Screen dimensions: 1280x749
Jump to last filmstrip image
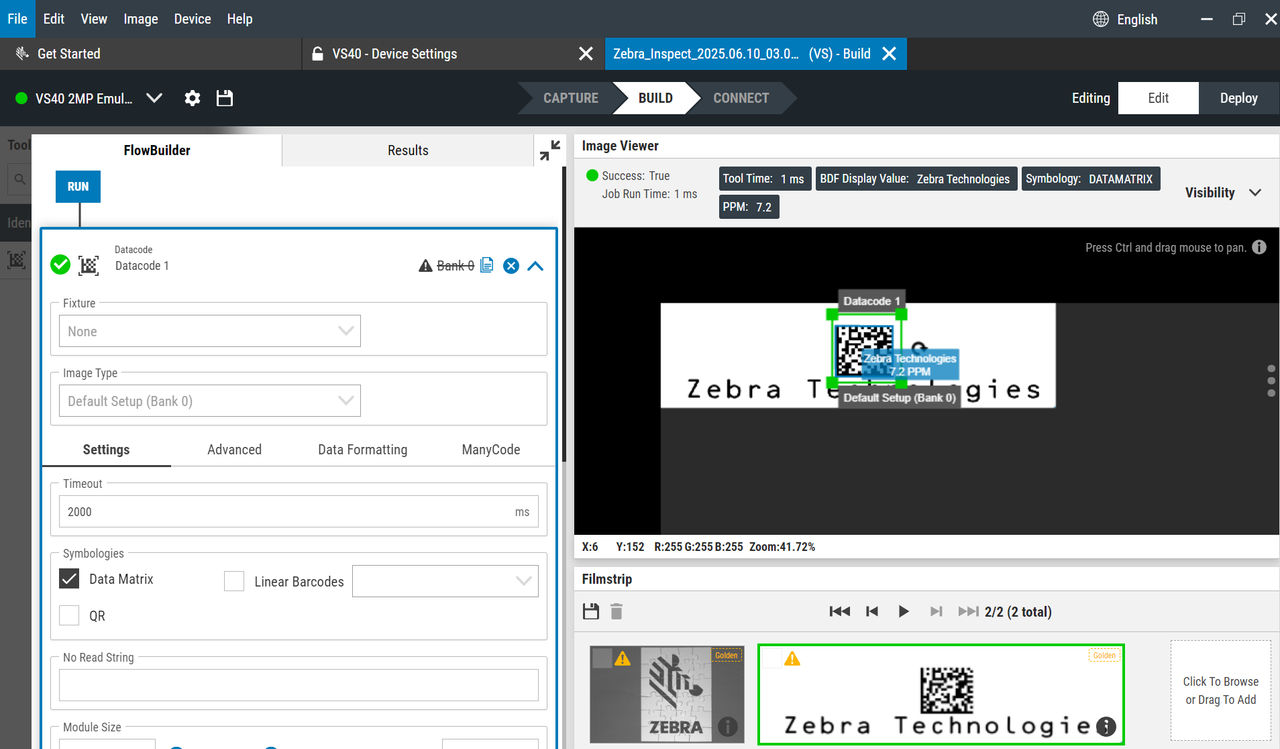[968, 611]
